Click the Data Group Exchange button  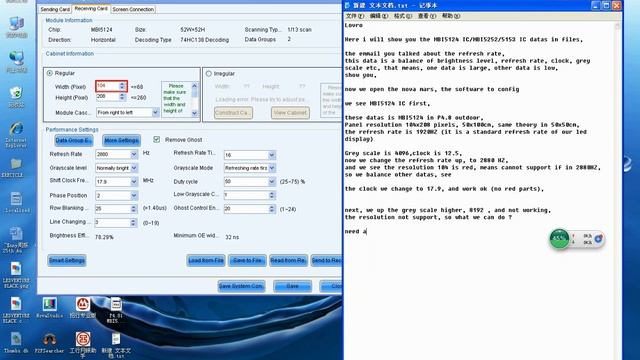(x=73, y=140)
